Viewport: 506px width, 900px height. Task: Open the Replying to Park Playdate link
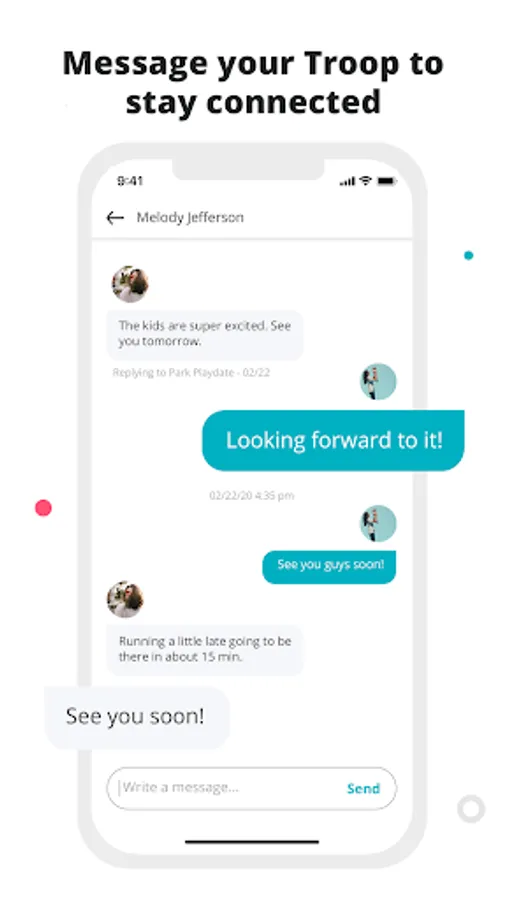tap(191, 373)
